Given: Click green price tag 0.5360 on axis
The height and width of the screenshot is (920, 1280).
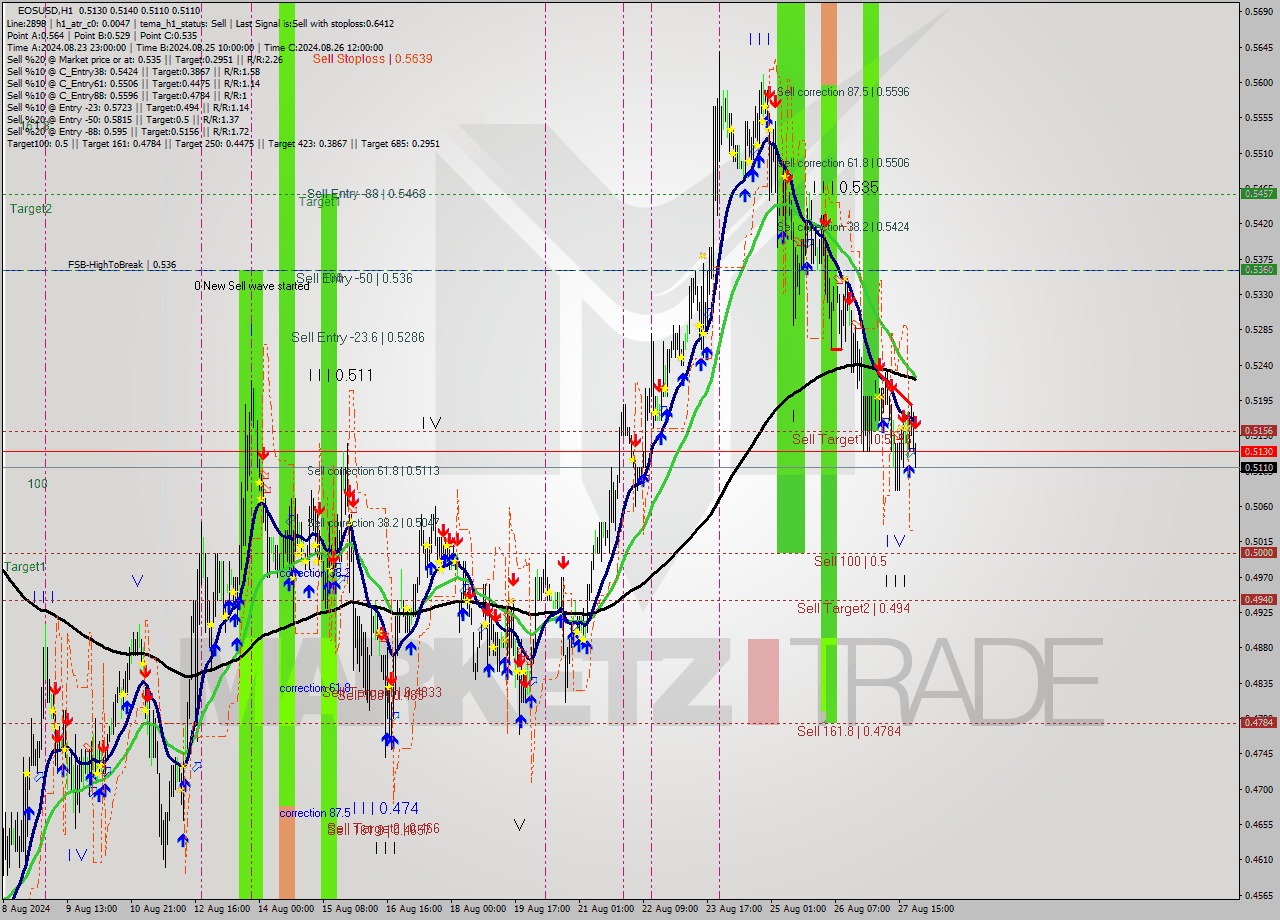Looking at the screenshot, I should coord(1258,269).
